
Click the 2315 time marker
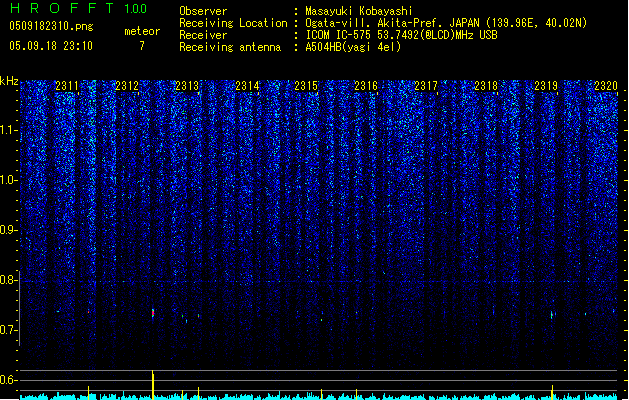[306, 86]
